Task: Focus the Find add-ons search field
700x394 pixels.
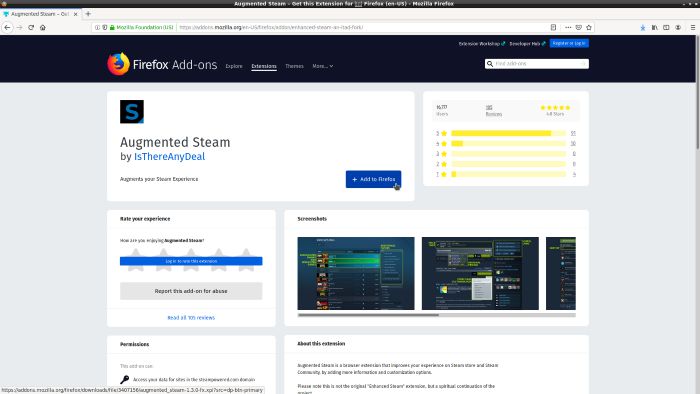Action: point(537,64)
